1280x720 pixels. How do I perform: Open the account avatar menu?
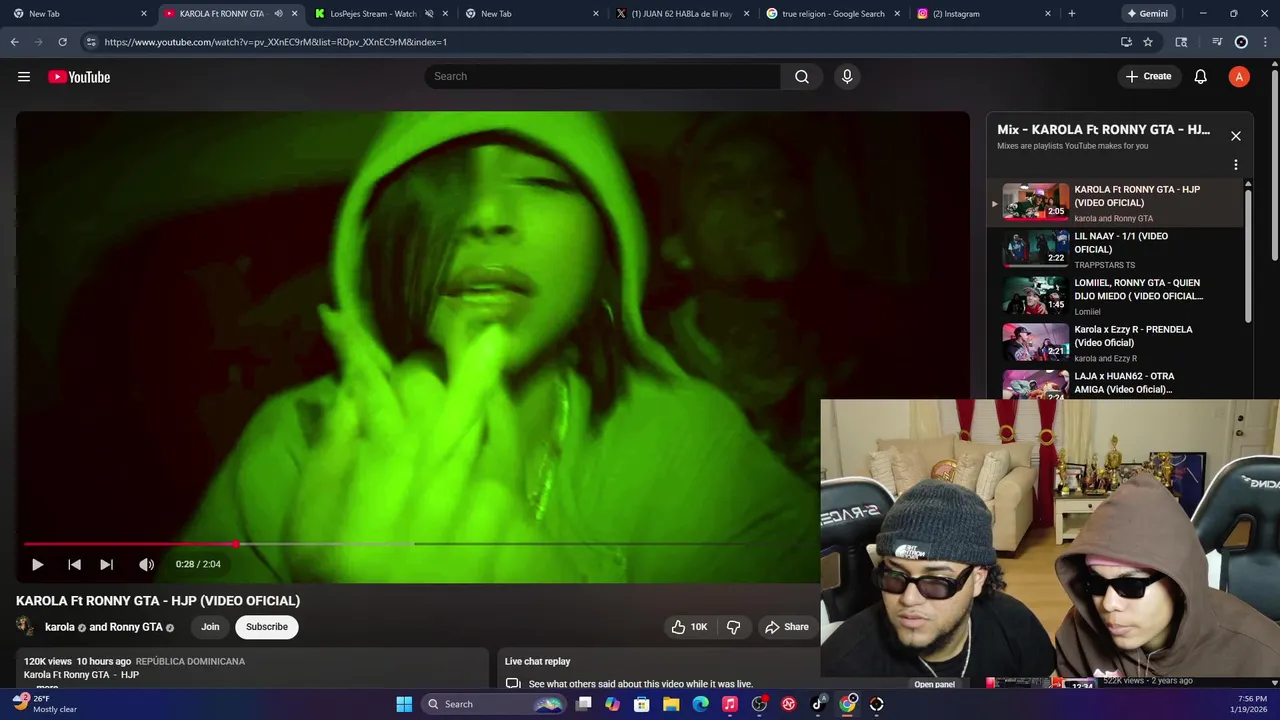pos(1239,77)
